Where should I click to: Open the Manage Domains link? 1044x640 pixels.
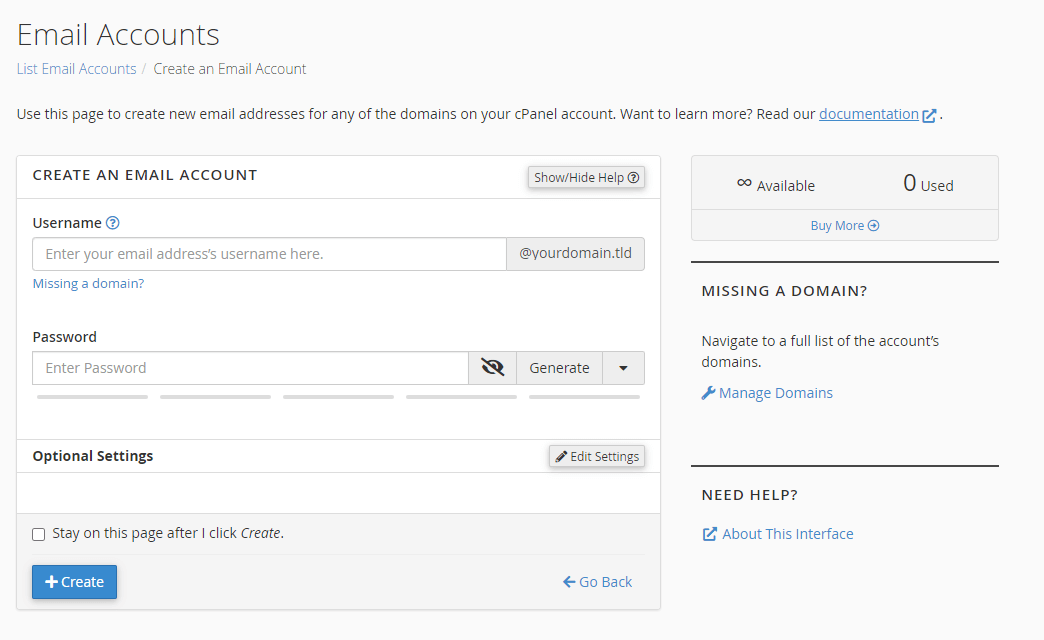pyautogui.click(x=776, y=393)
